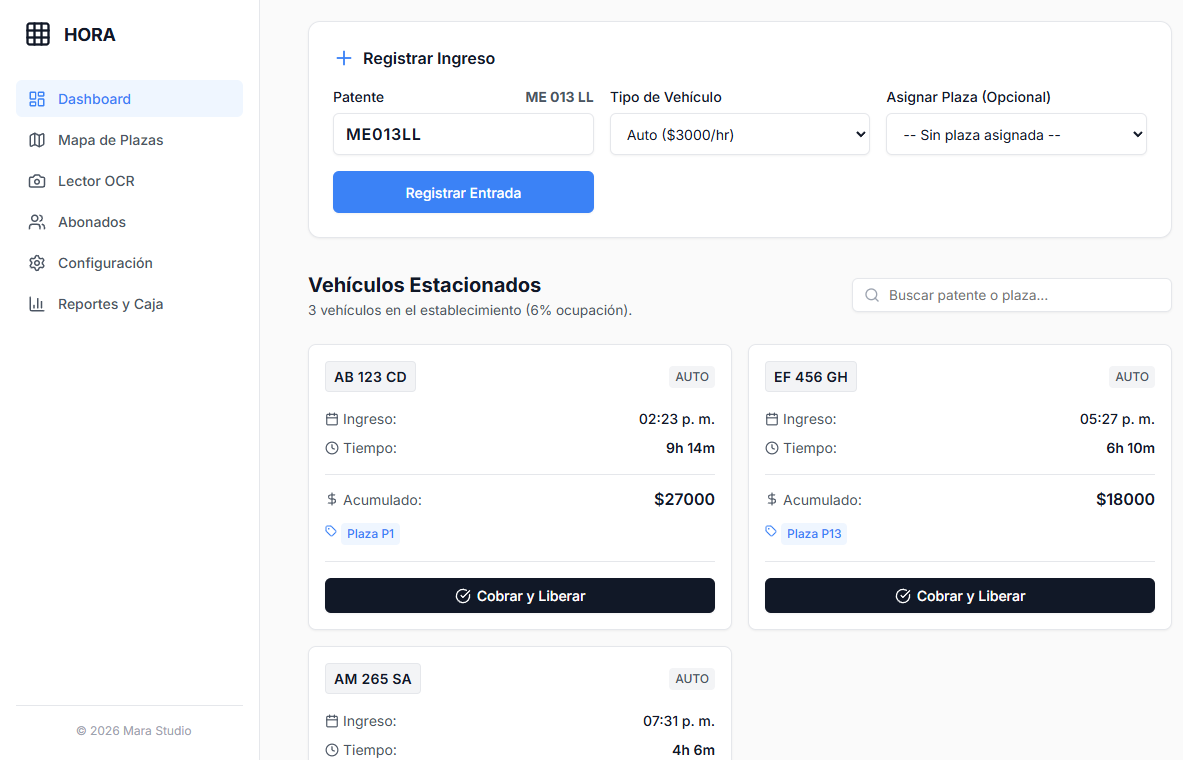The image size is (1183, 760).
Task: Click the Lector OCR camera icon
Action: click(37, 181)
